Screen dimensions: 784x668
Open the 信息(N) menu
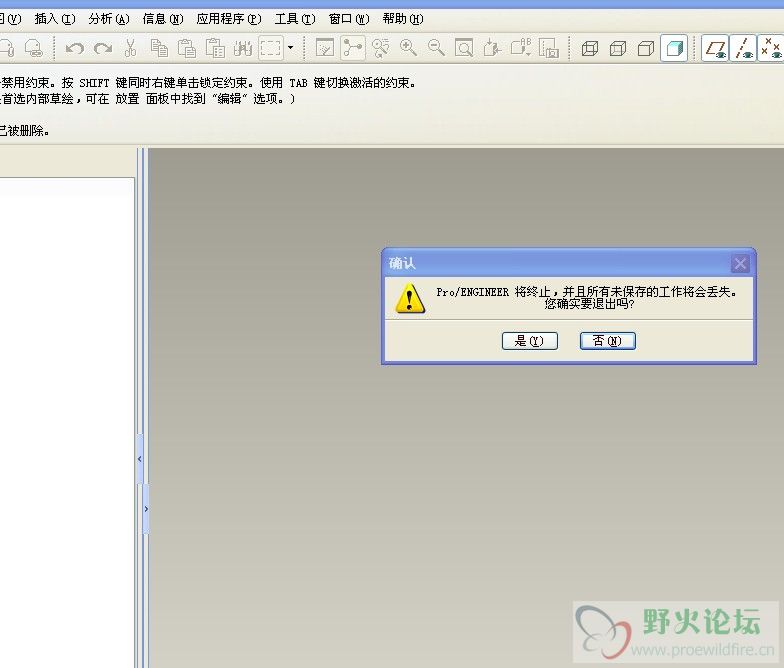coord(163,19)
